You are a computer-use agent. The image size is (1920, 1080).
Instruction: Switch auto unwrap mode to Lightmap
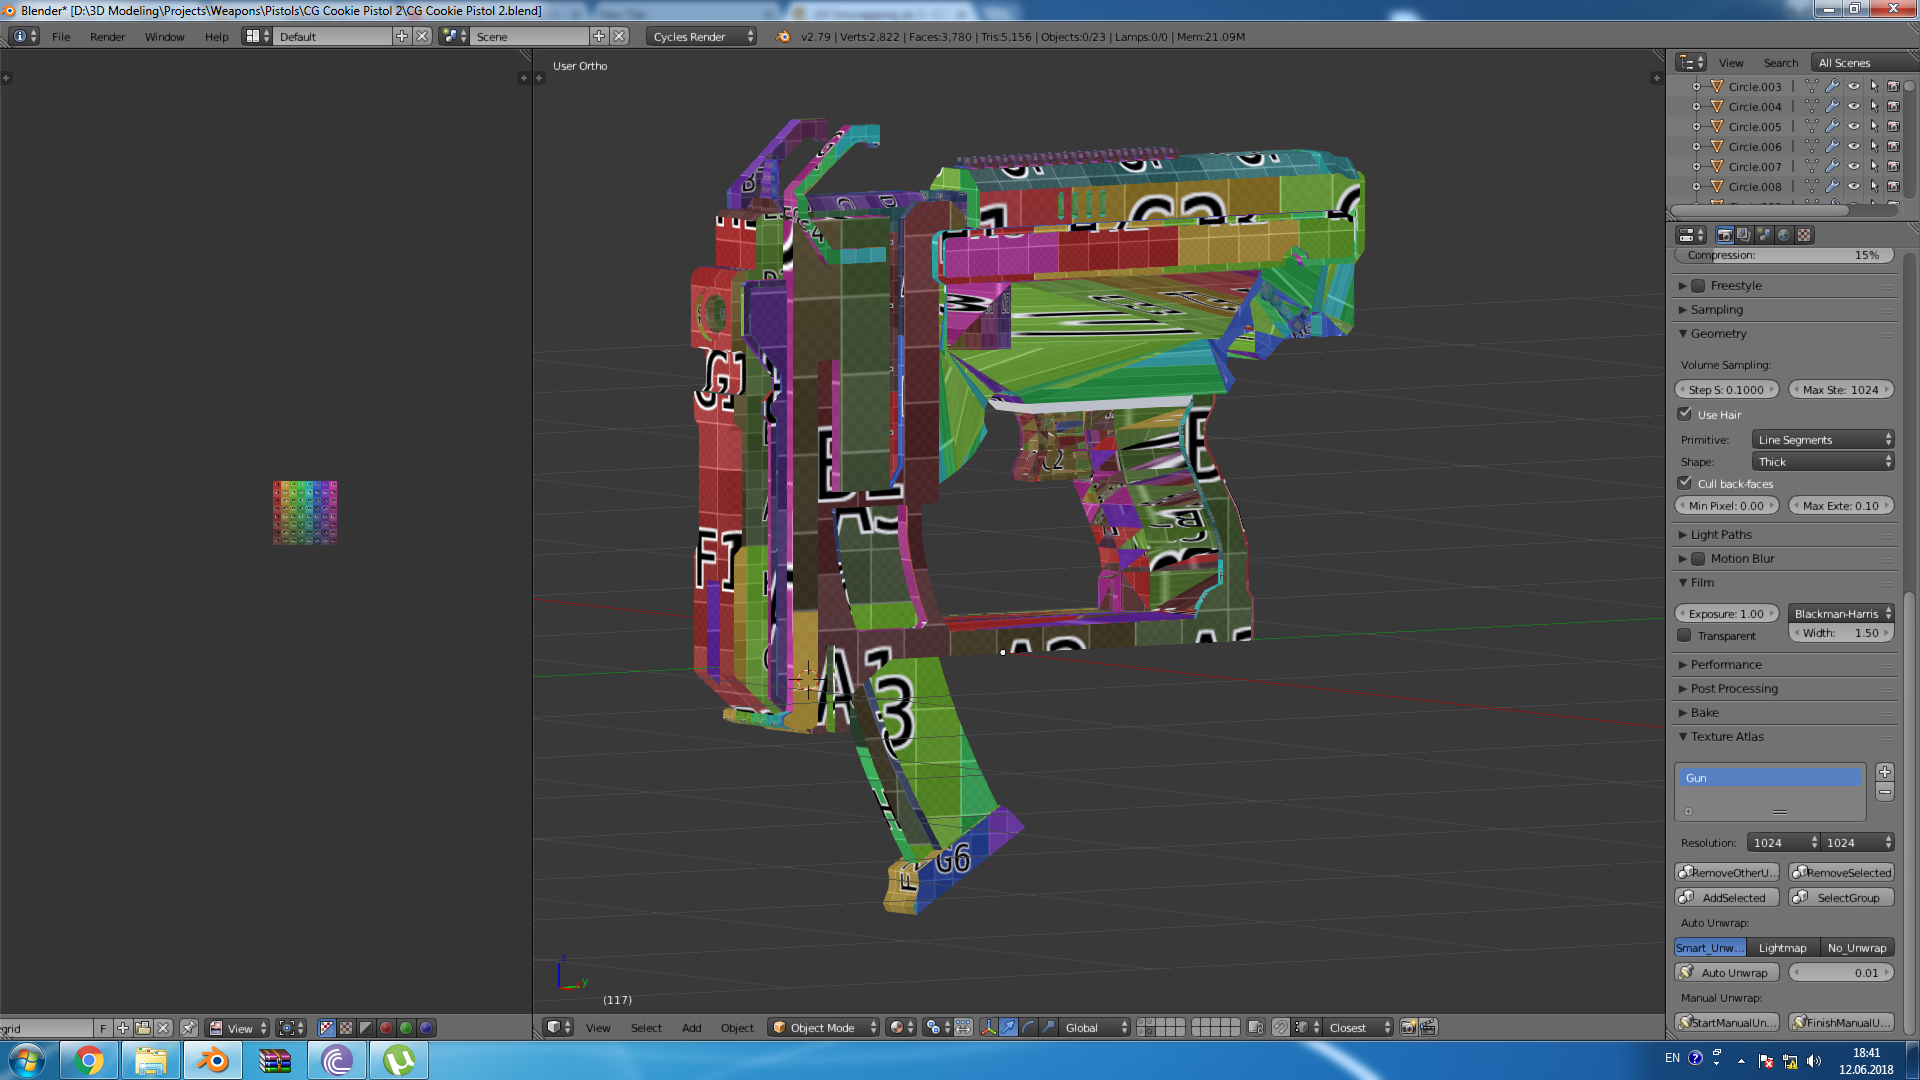point(1782,948)
